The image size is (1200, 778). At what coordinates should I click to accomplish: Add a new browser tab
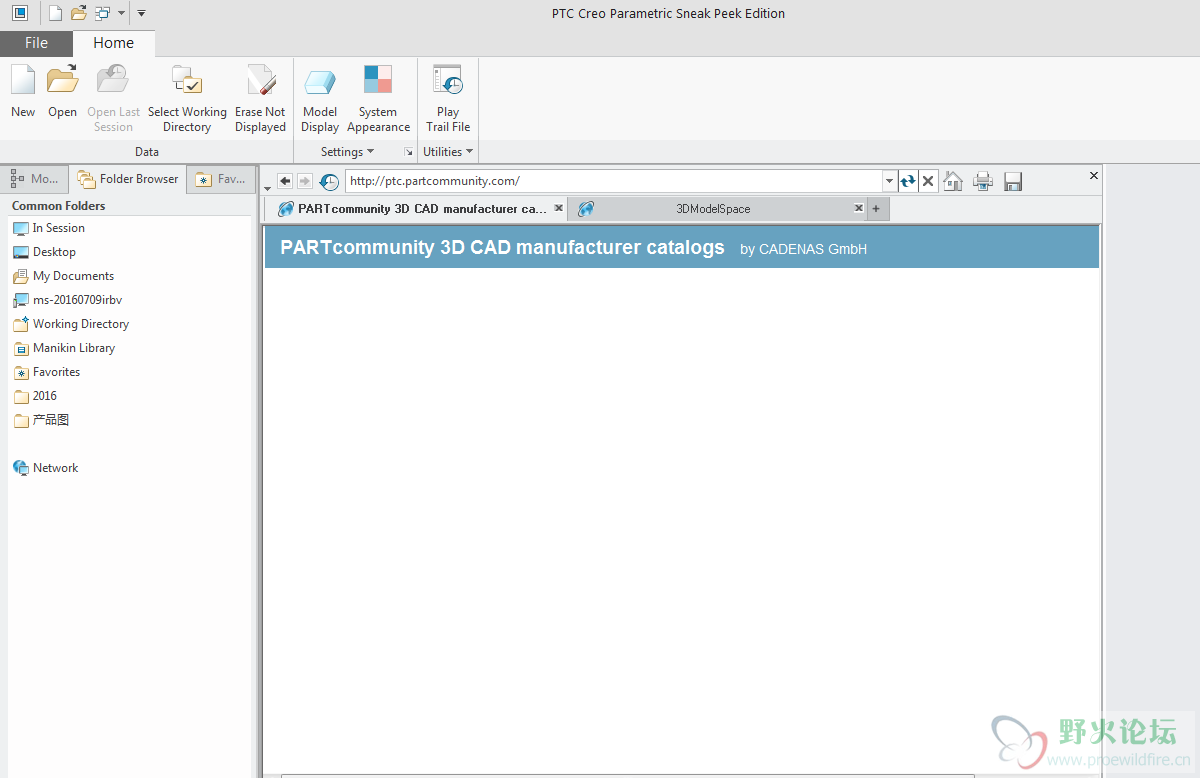pyautogui.click(x=876, y=209)
